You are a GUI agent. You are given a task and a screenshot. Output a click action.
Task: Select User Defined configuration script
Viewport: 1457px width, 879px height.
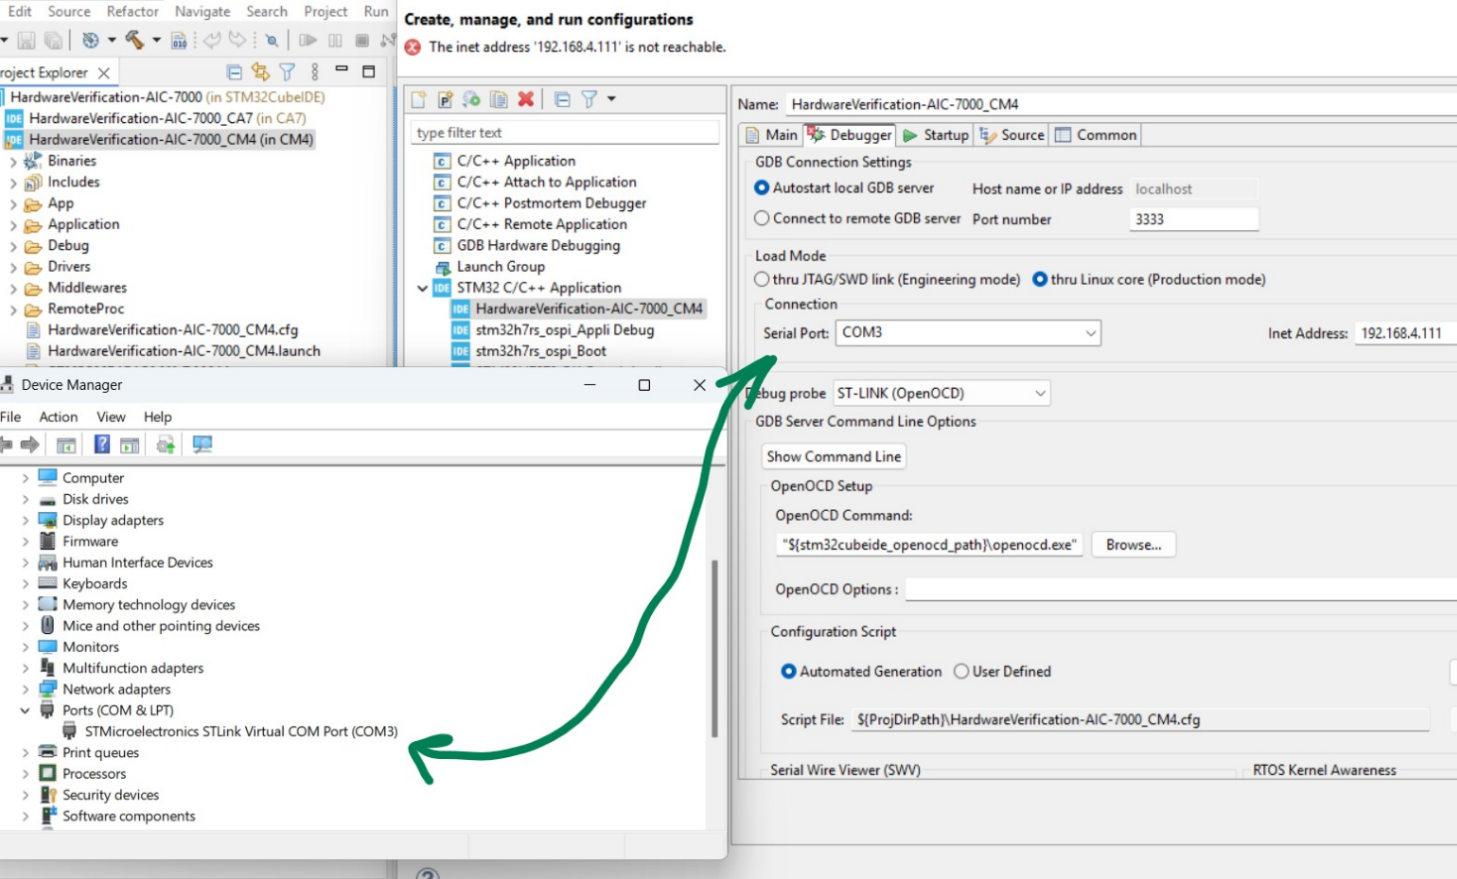pyautogui.click(x=962, y=671)
